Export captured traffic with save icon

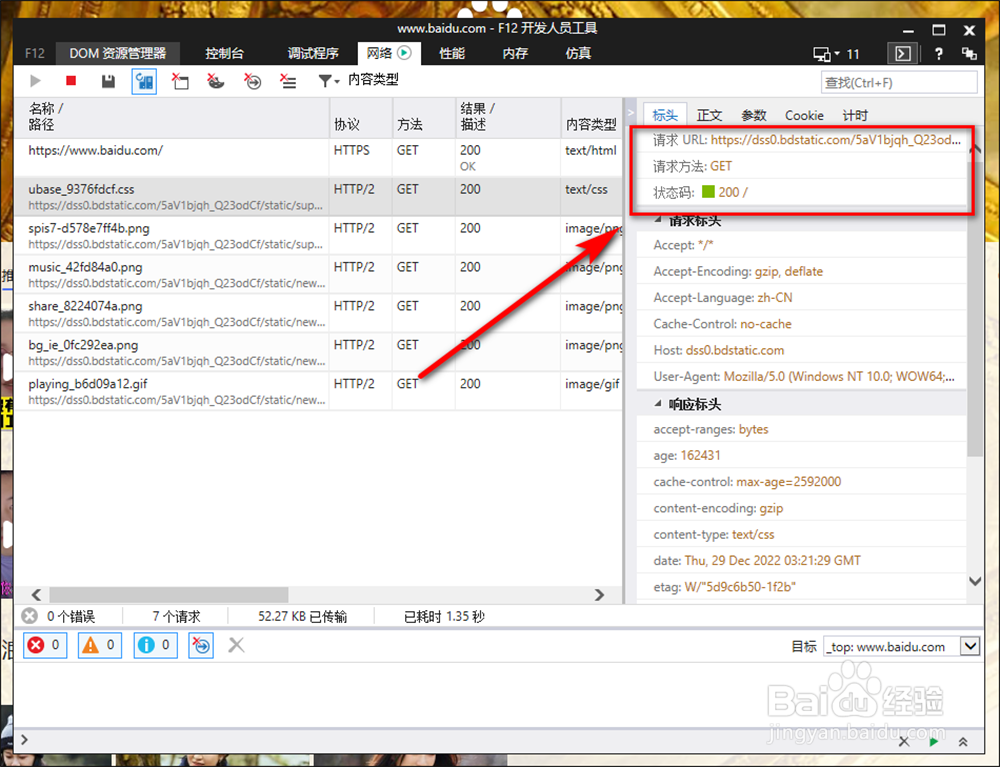[x=108, y=81]
